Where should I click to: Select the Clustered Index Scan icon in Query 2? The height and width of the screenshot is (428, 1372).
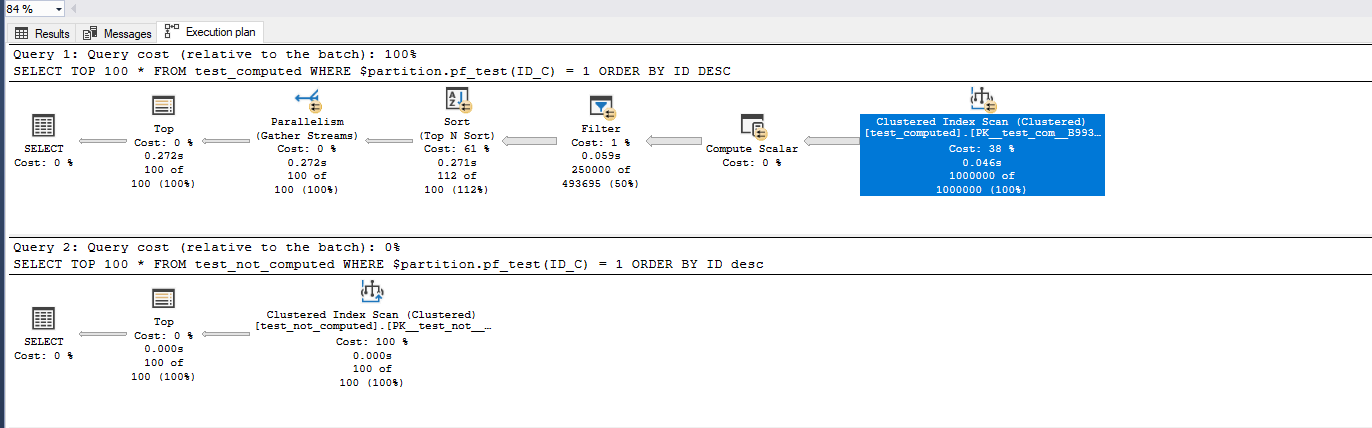click(371, 292)
